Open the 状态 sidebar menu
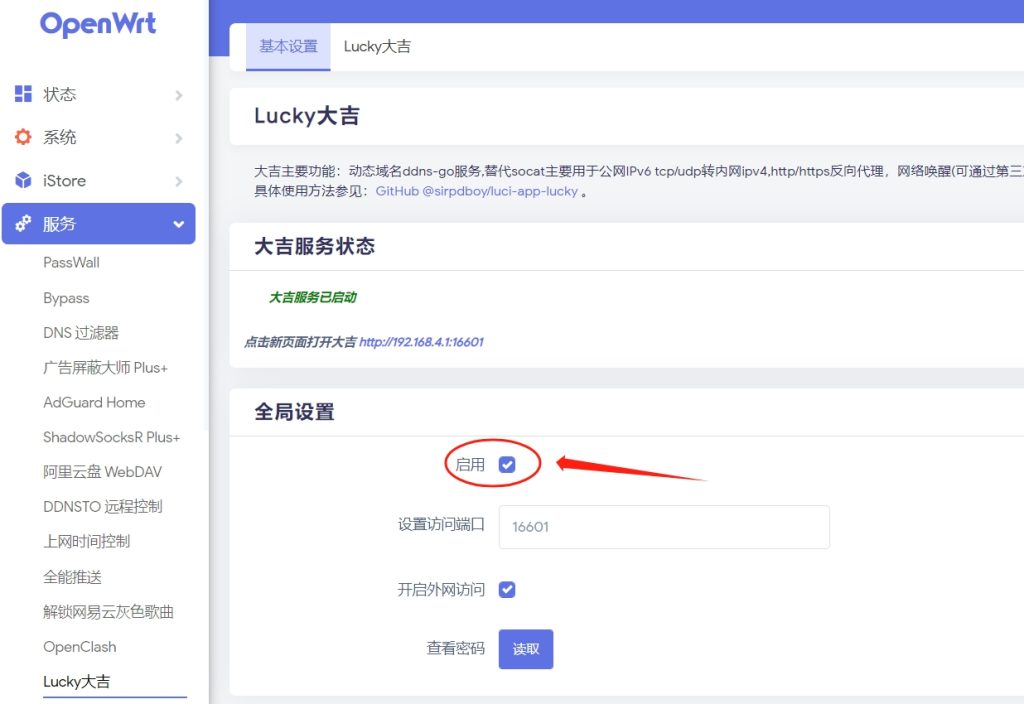Image resolution: width=1024 pixels, height=704 pixels. (99, 95)
